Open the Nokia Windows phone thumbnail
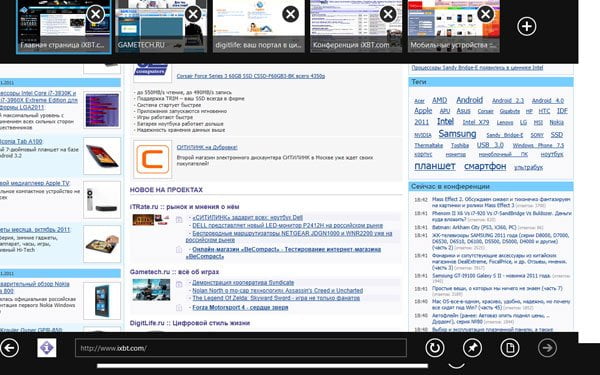600x375 pixels. pyautogui.click(x=102, y=301)
